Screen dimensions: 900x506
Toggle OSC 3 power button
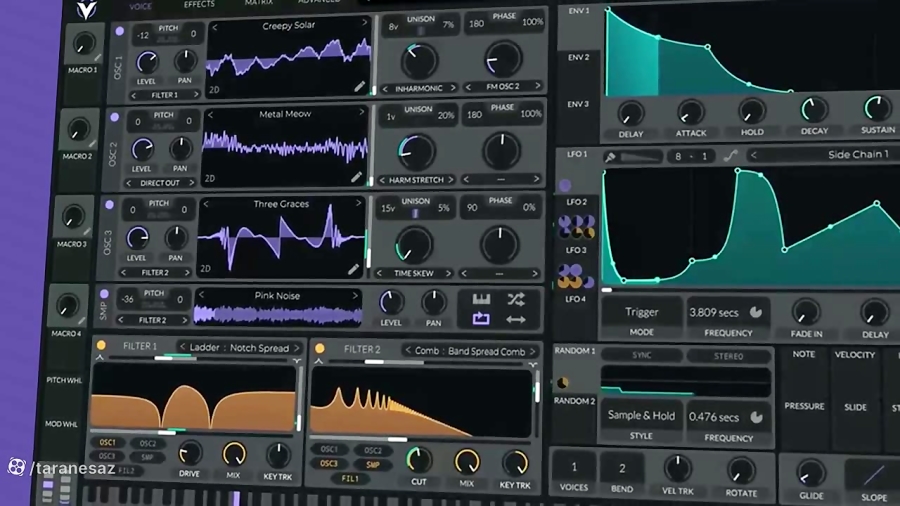(x=109, y=204)
